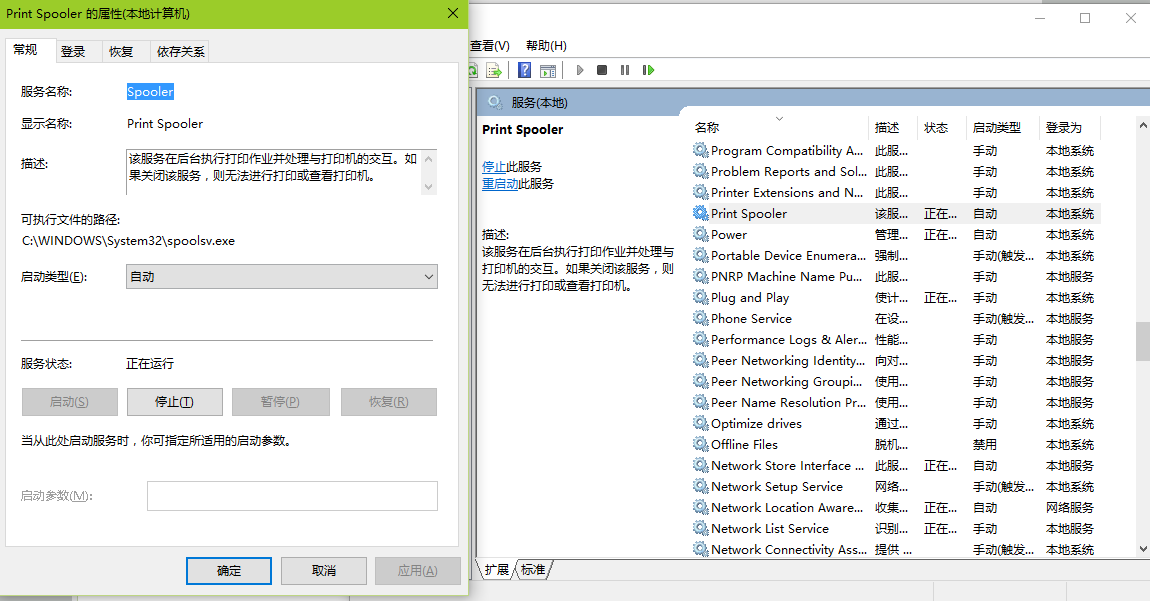Click the 暂停(P) button
Image resolution: width=1150 pixels, height=601 pixels.
point(281,402)
